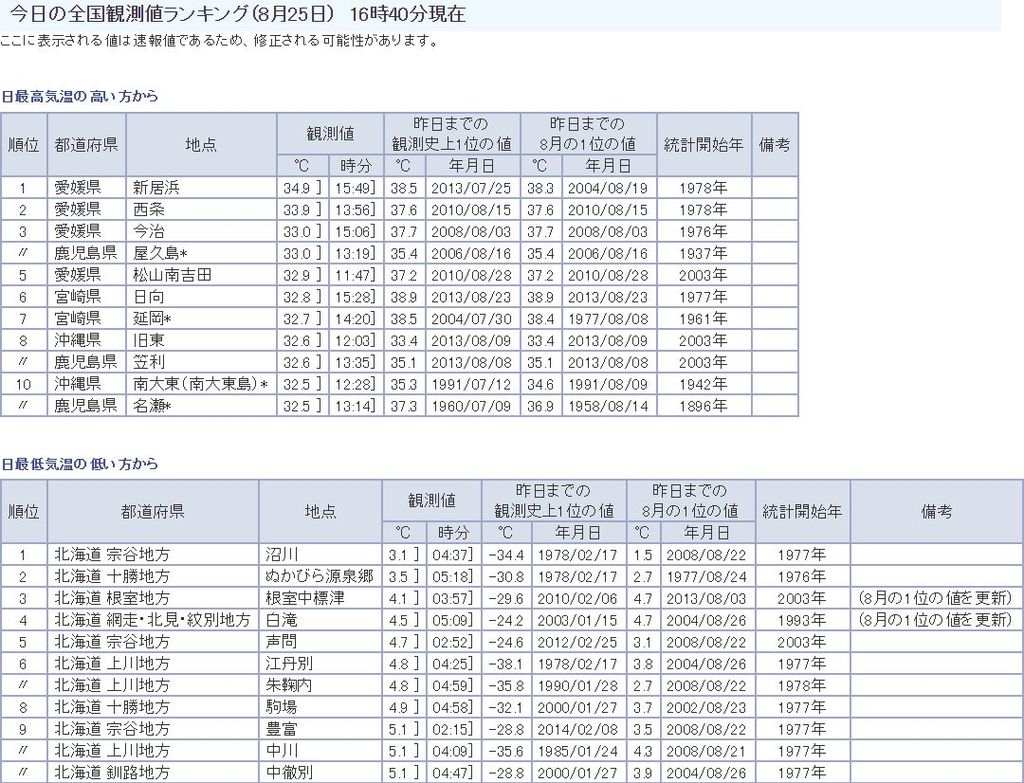The image size is (1024, 783).
Task: Select the 西条 row location name
Action: click(x=149, y=210)
